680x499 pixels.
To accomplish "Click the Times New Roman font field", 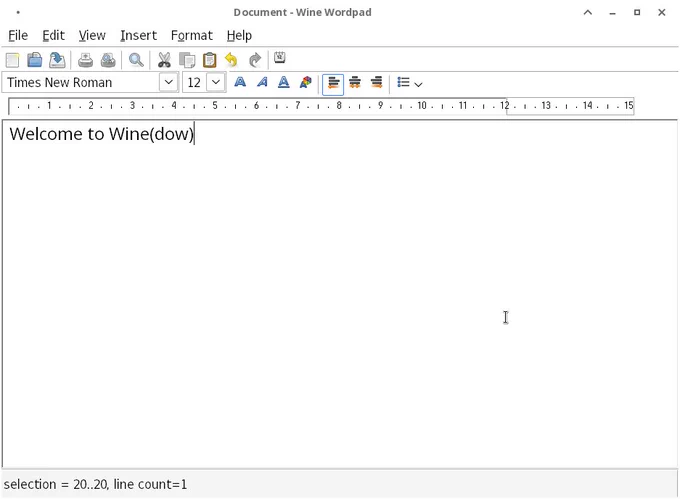I will (x=81, y=82).
